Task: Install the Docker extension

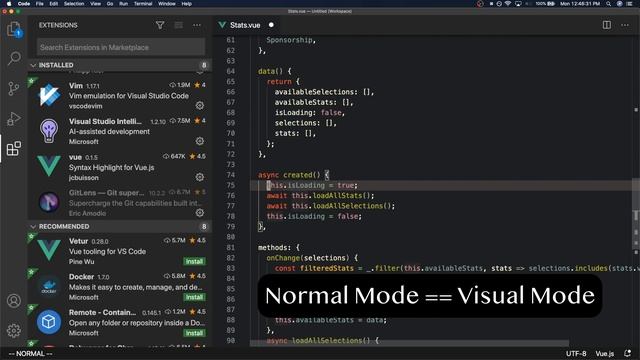Action: coord(194,297)
